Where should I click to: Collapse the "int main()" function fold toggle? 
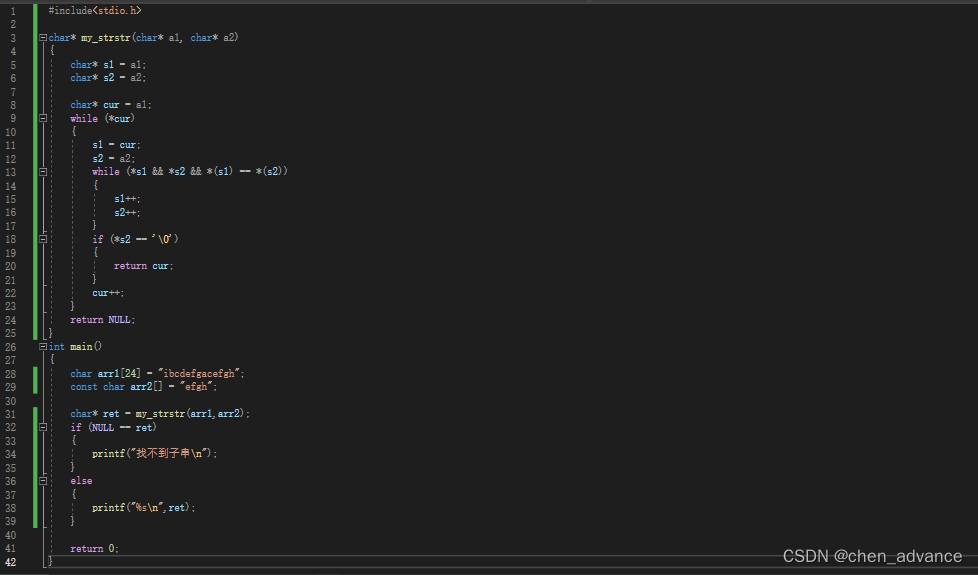43,346
